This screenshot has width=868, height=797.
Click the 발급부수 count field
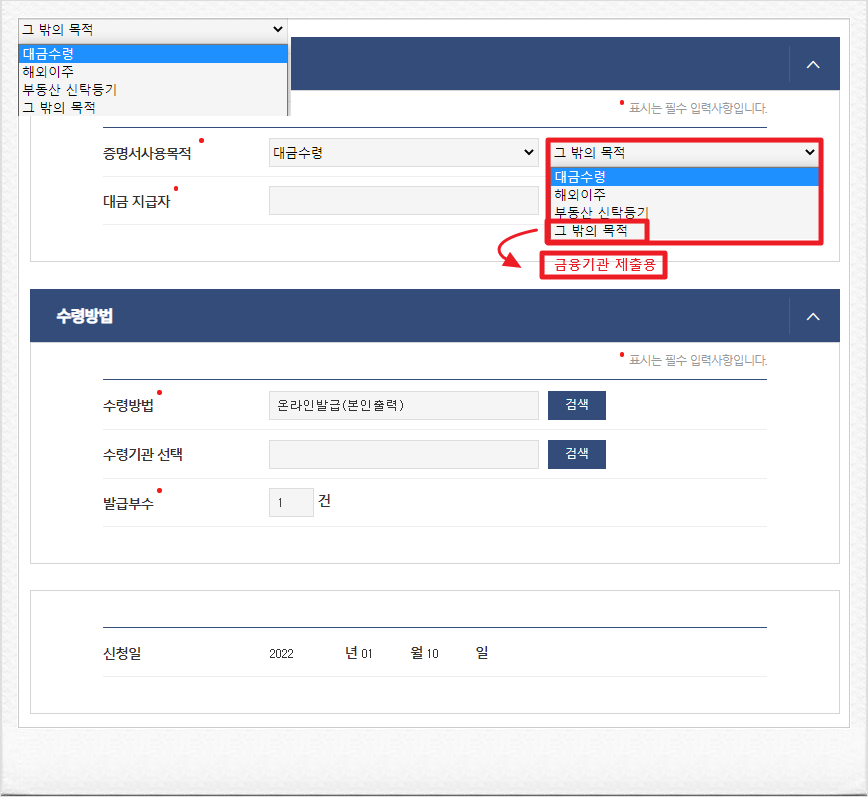coord(291,503)
